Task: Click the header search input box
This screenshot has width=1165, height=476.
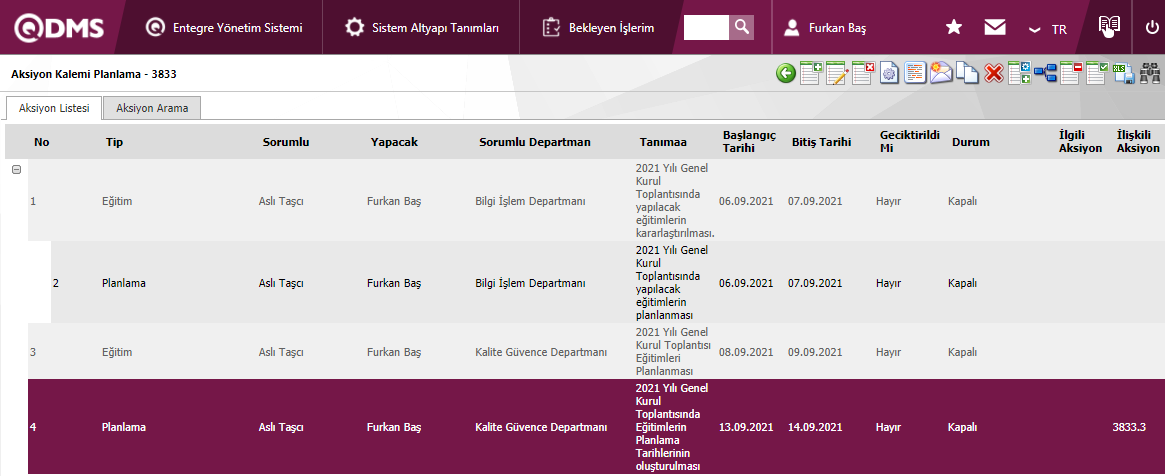Action: 705,27
